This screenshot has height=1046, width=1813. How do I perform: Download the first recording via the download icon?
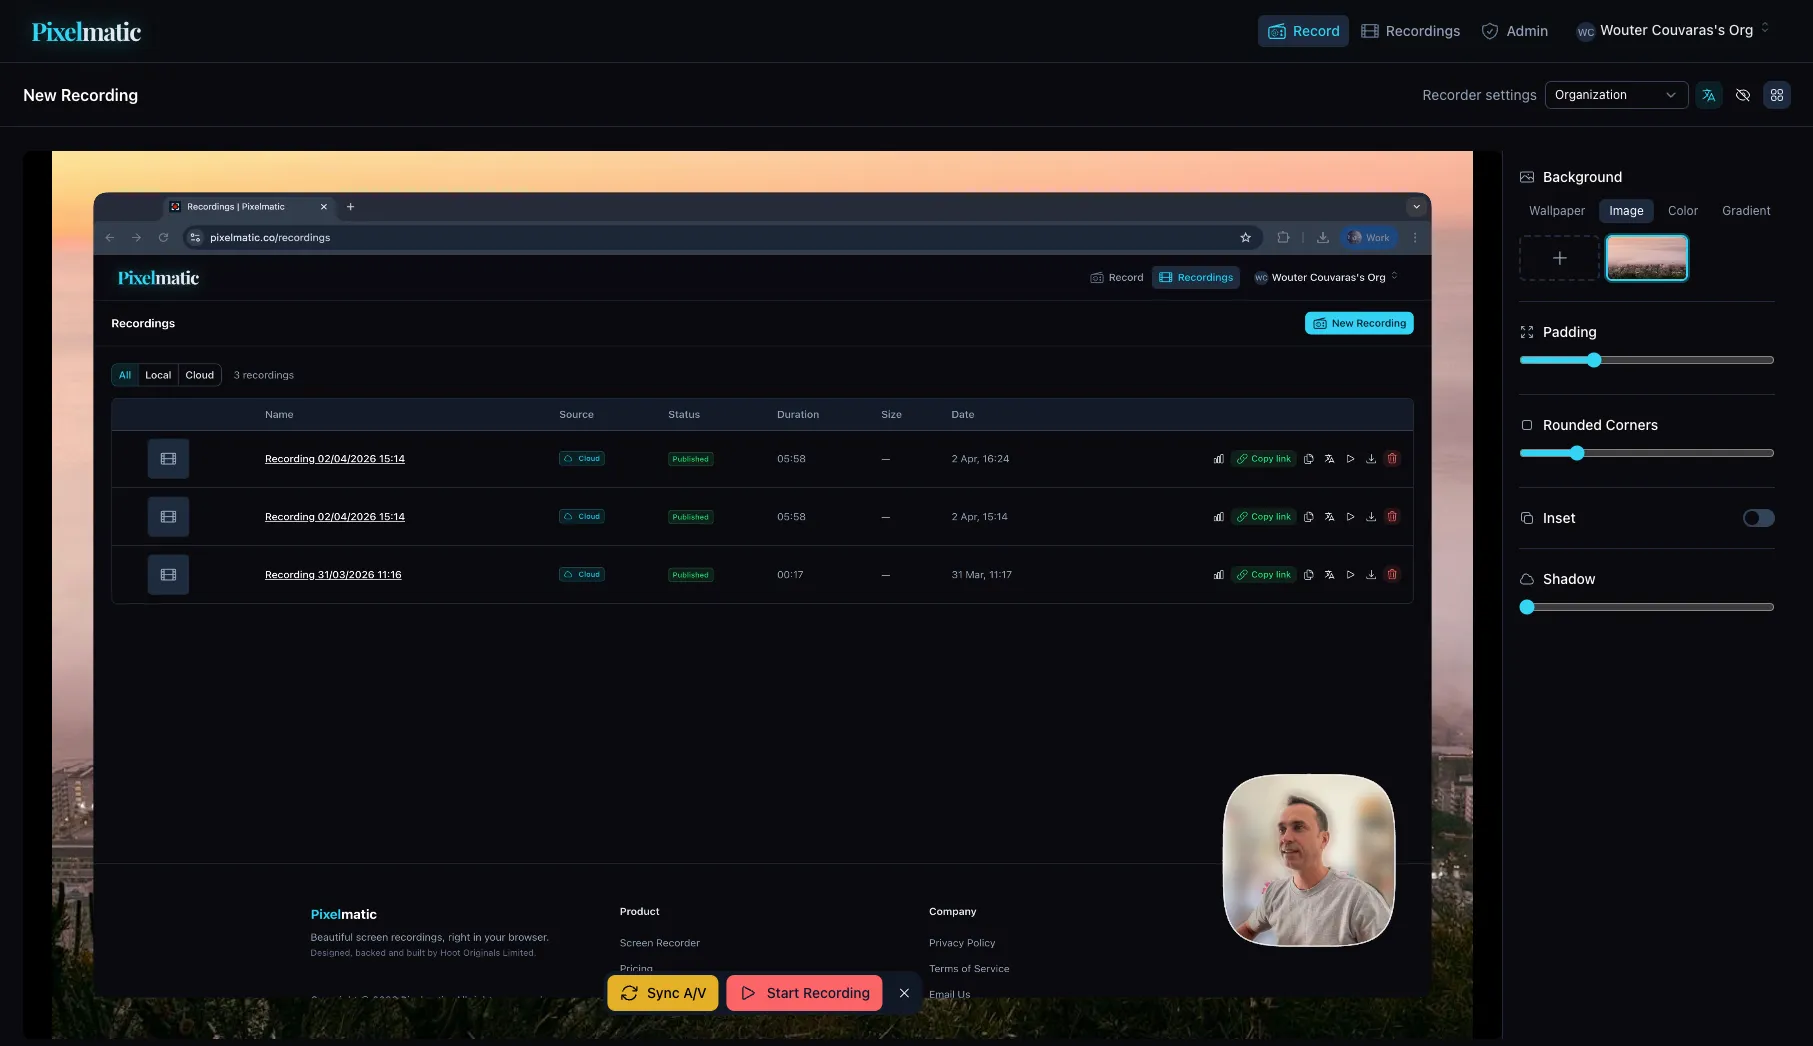1371,458
